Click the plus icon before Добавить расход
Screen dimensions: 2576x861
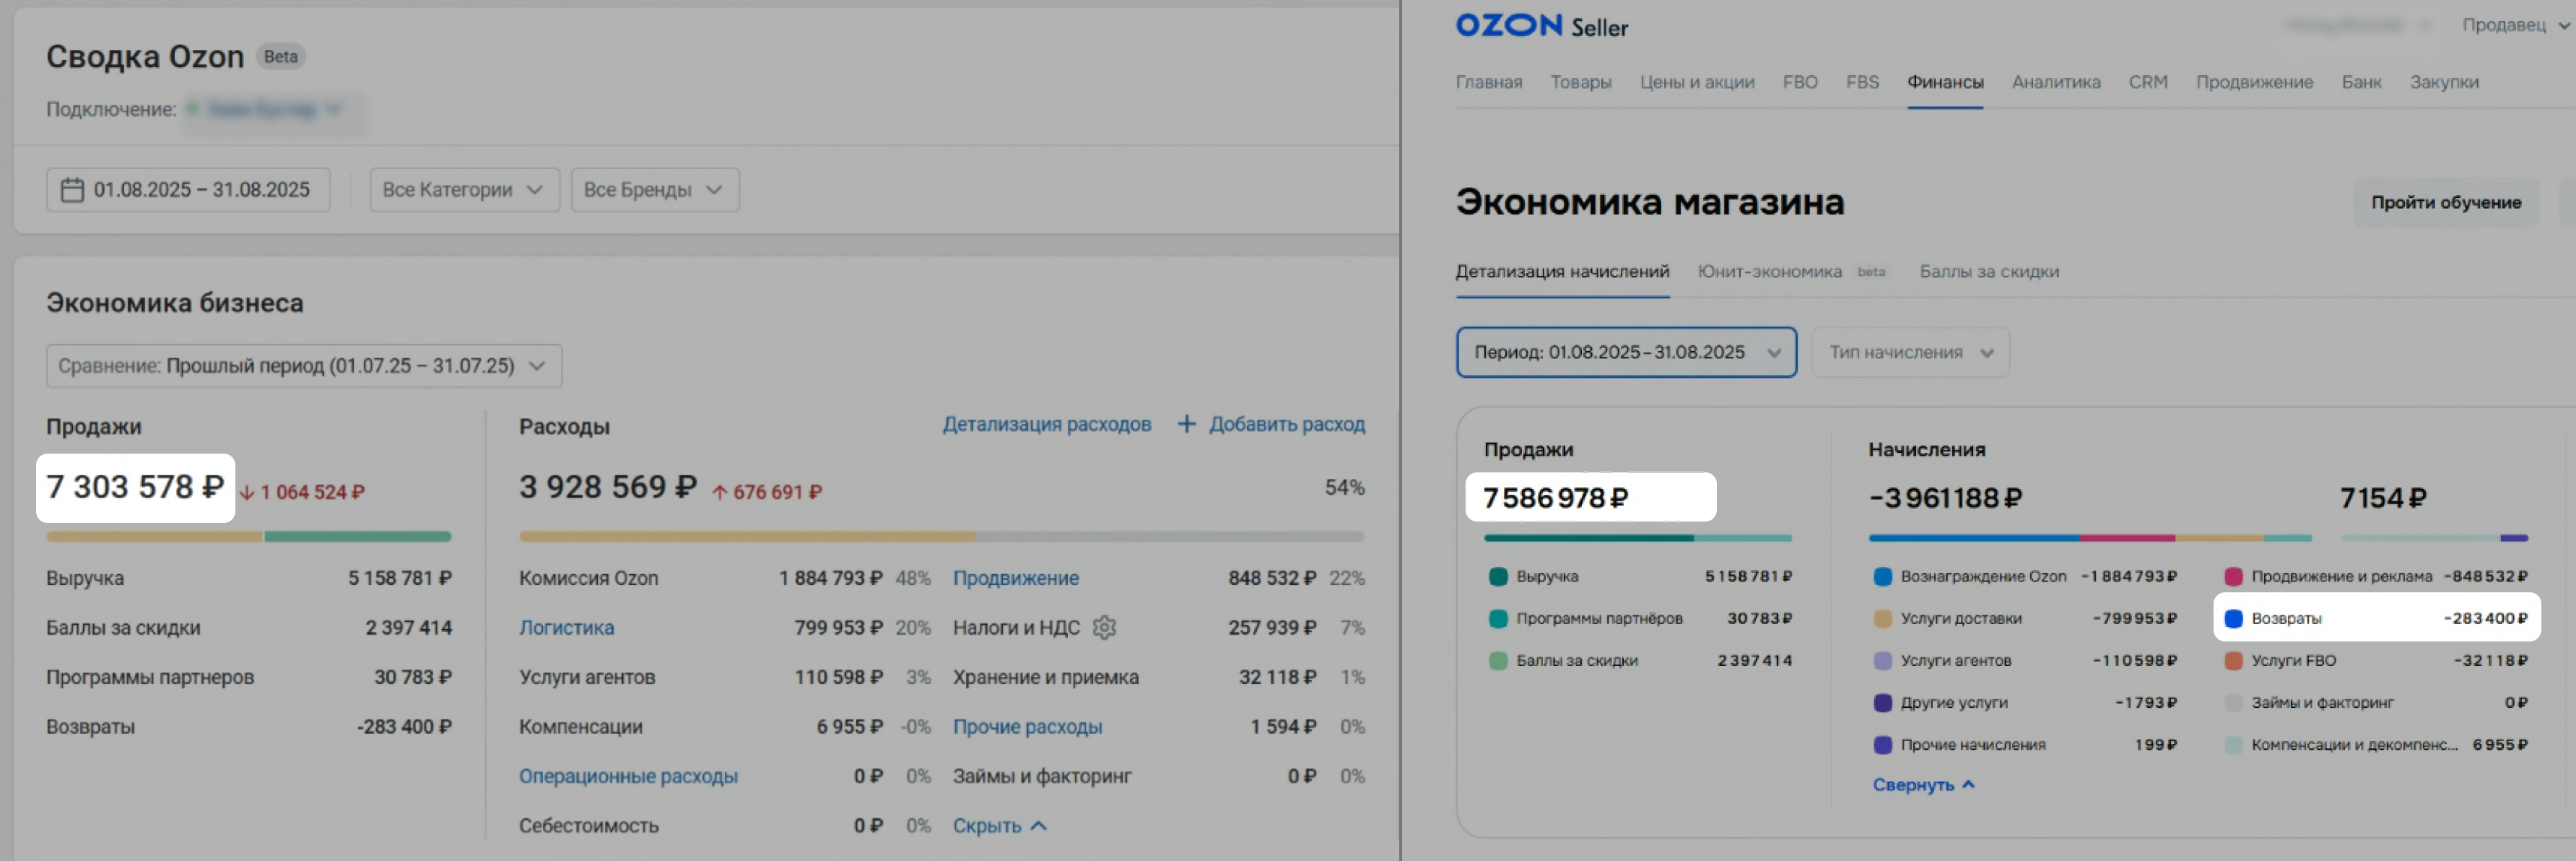(1186, 424)
